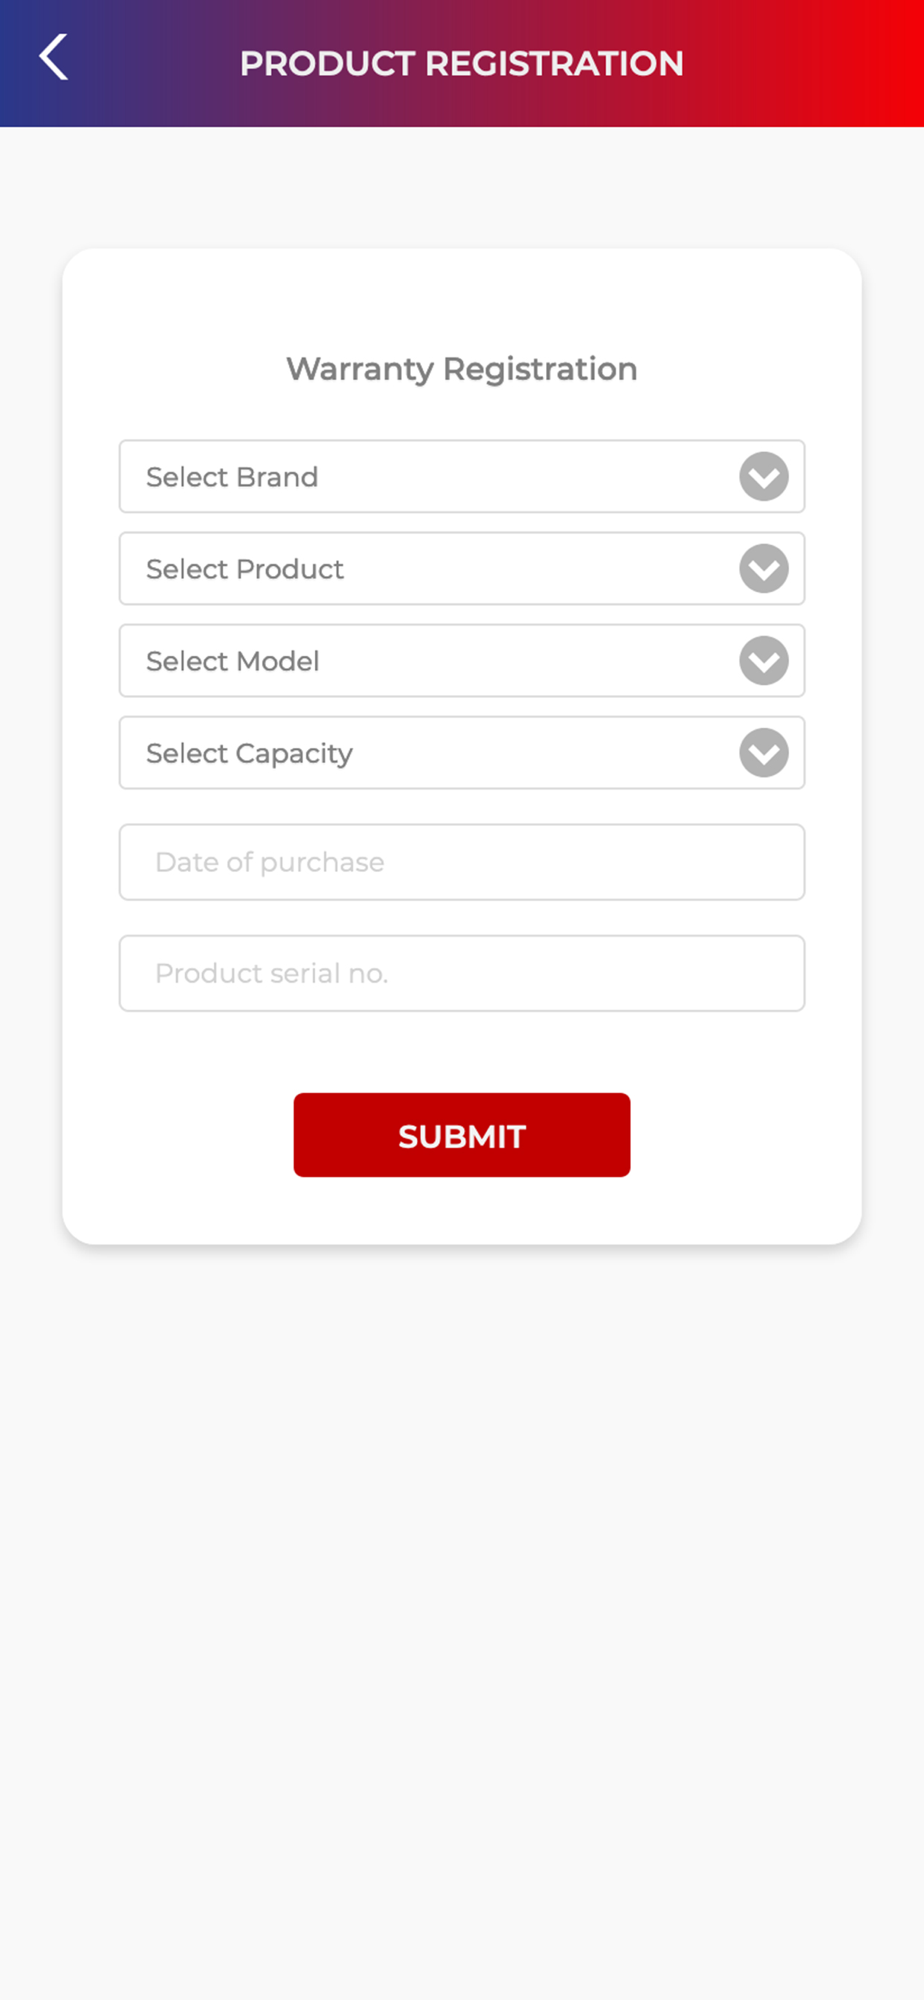Click the round chevron icon beside Select Product
Viewport: 924px width, 2000px height.
tap(764, 569)
